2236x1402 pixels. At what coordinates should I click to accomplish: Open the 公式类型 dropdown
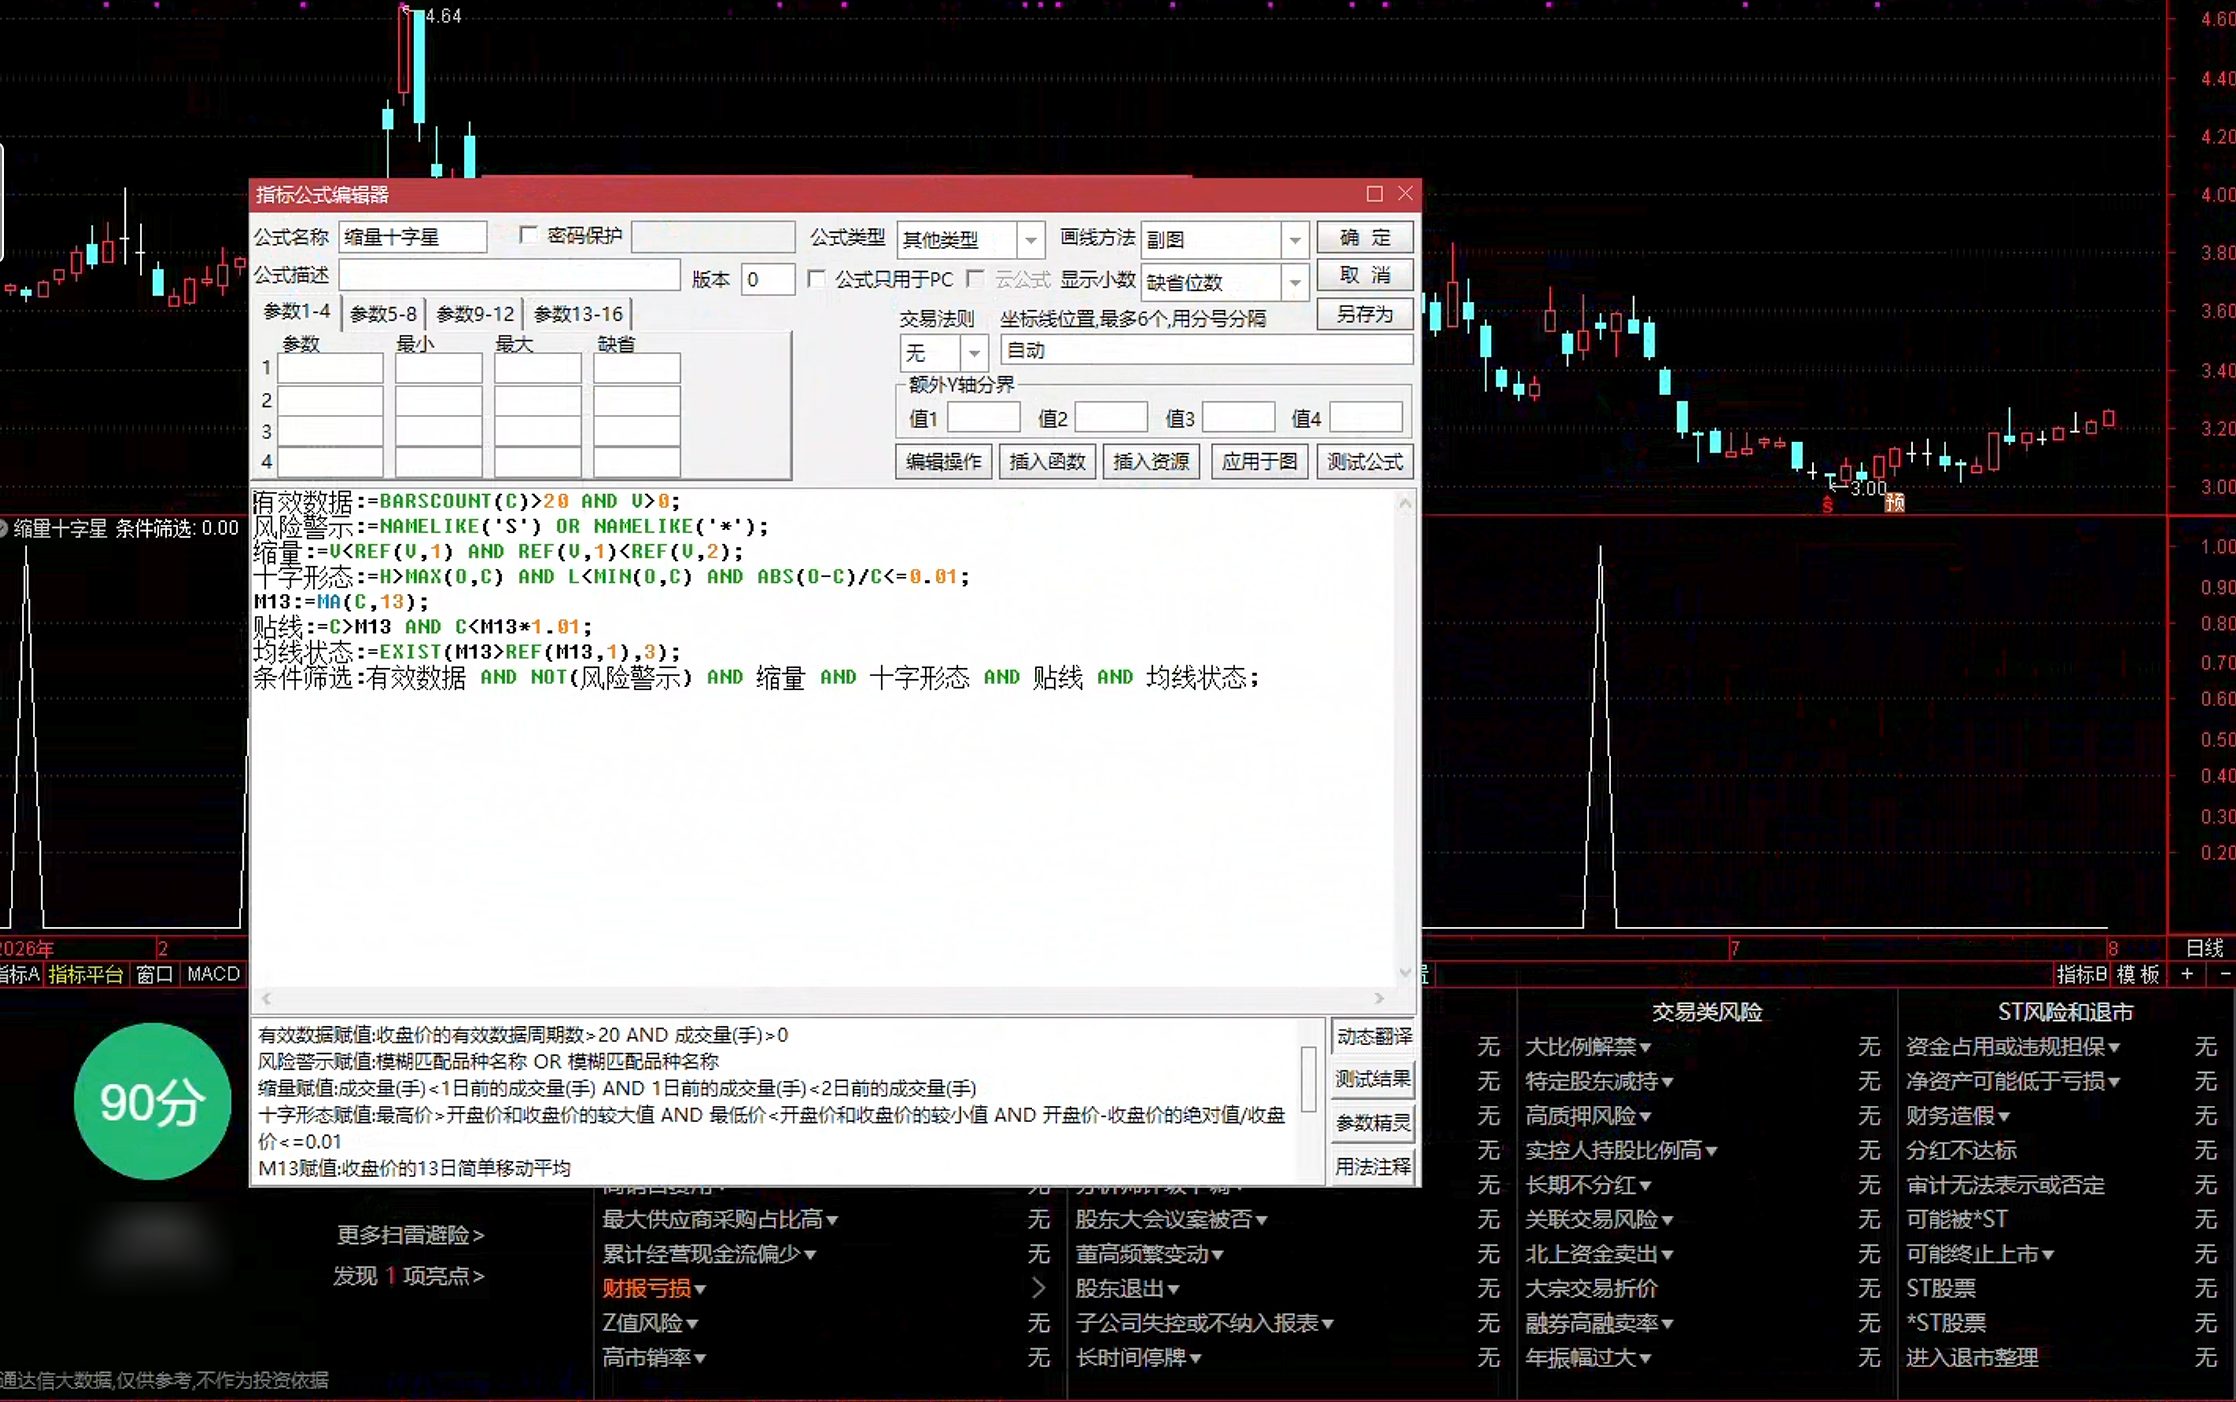pos(1030,240)
